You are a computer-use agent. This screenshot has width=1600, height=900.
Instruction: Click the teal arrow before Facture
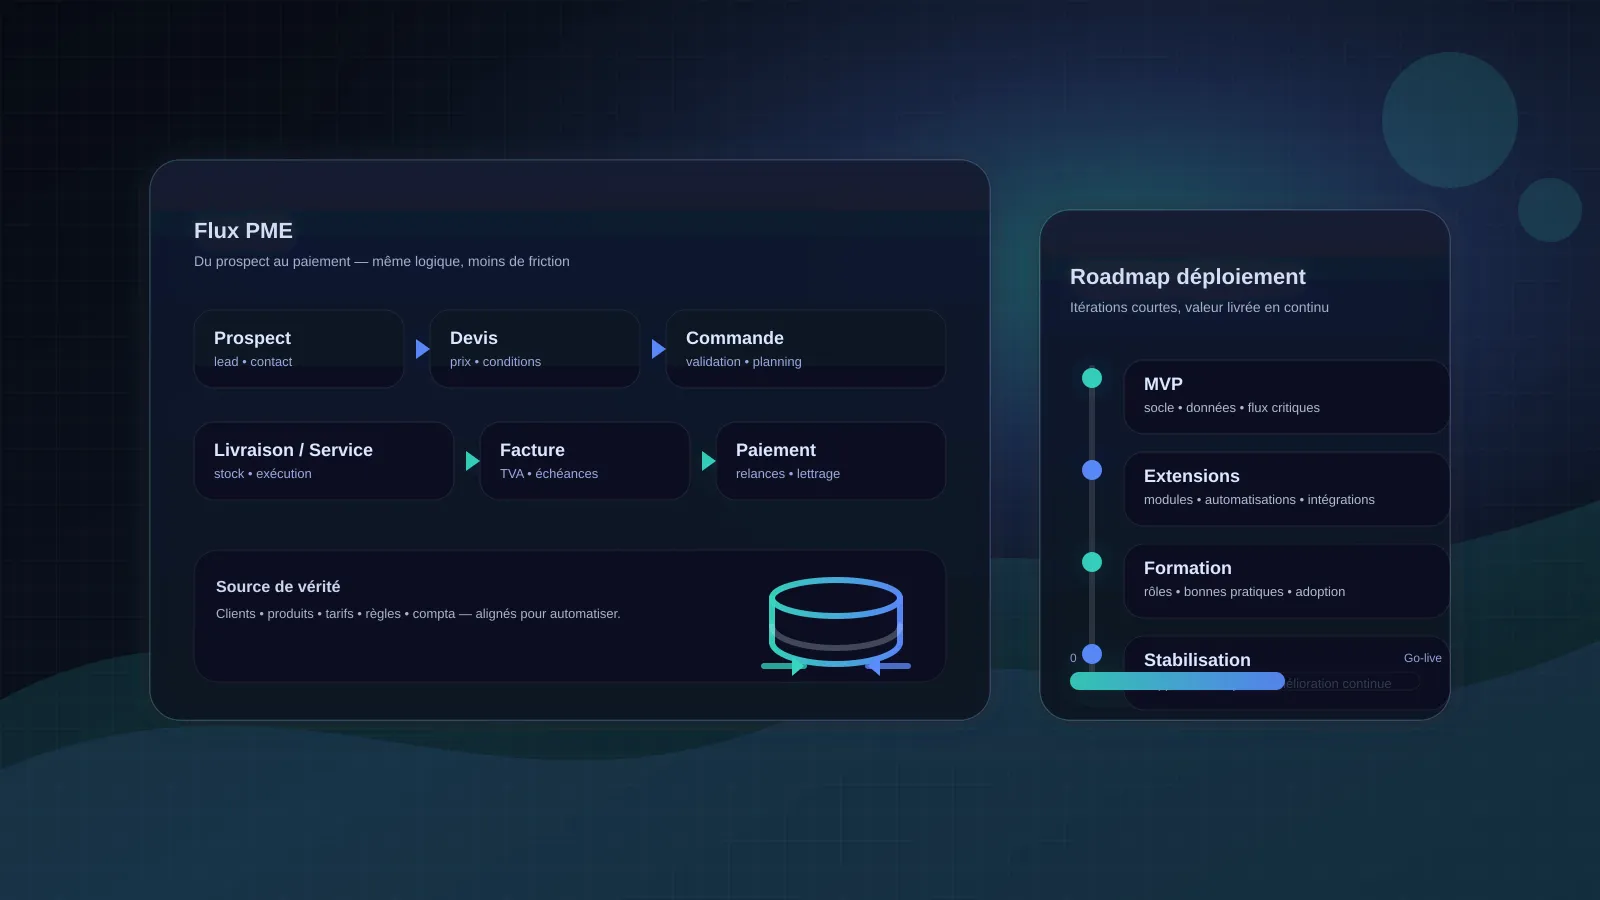coord(472,461)
